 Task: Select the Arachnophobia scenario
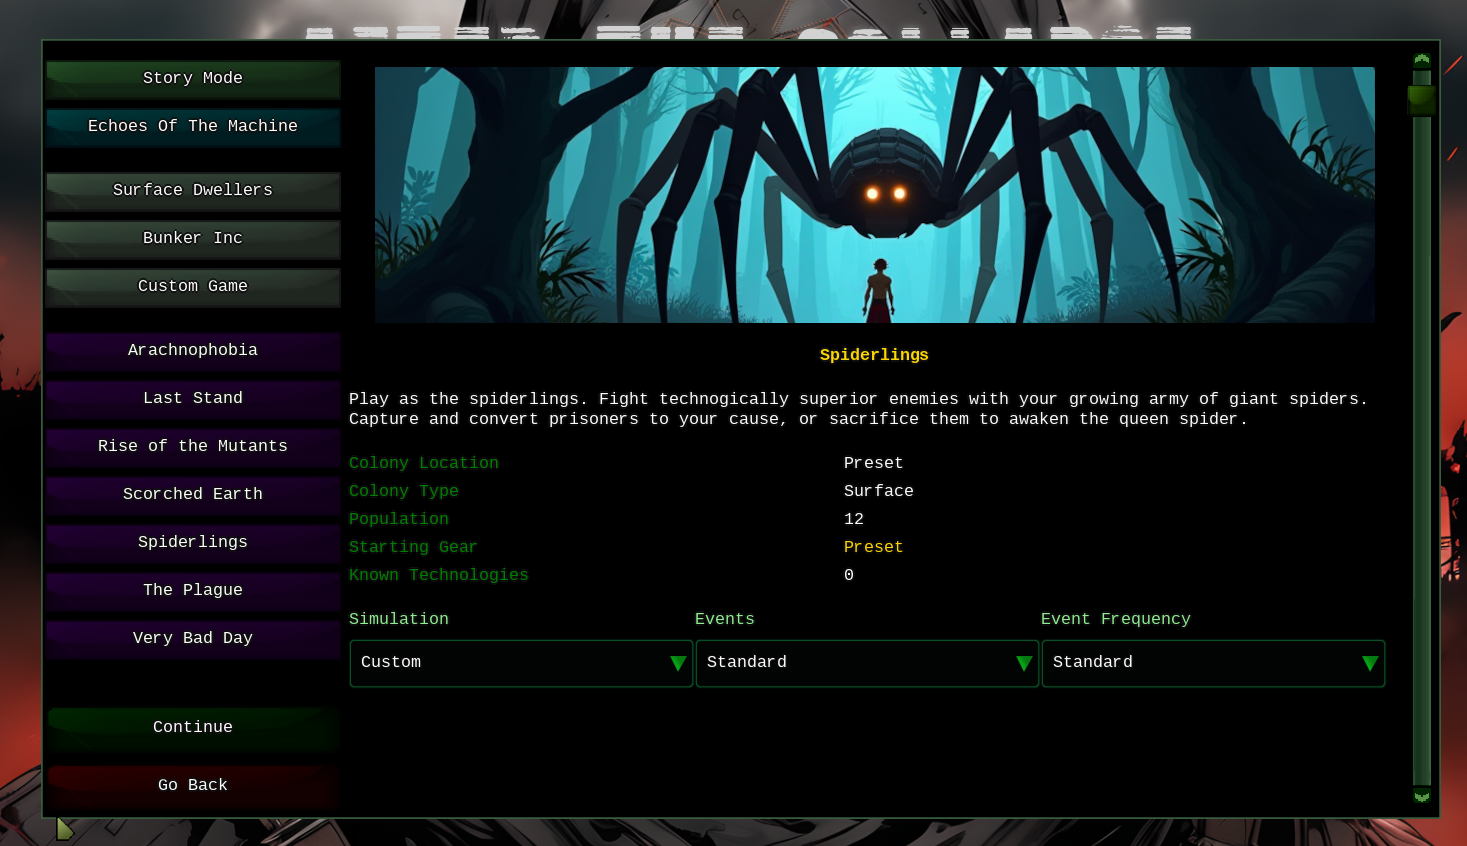[x=193, y=351]
